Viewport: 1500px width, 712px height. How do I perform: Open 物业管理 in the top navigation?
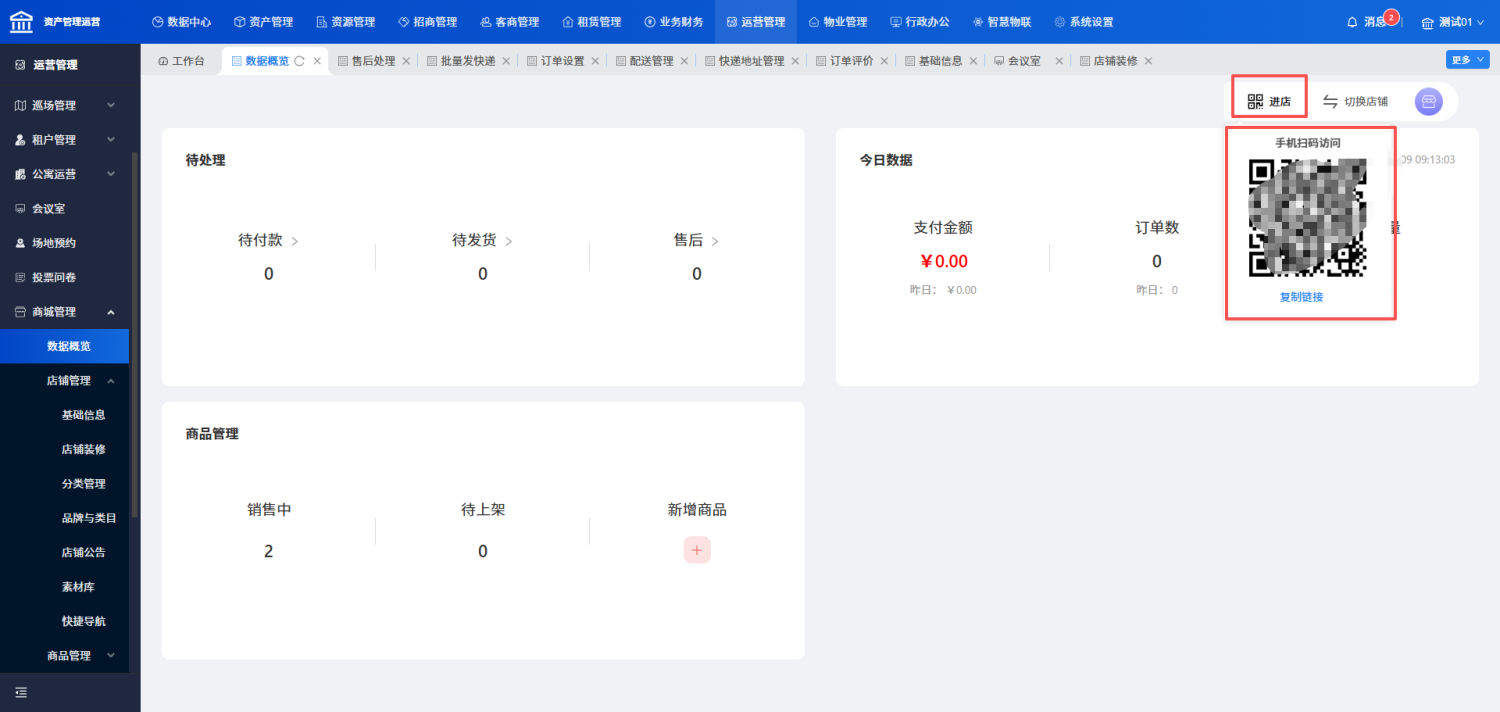837,22
